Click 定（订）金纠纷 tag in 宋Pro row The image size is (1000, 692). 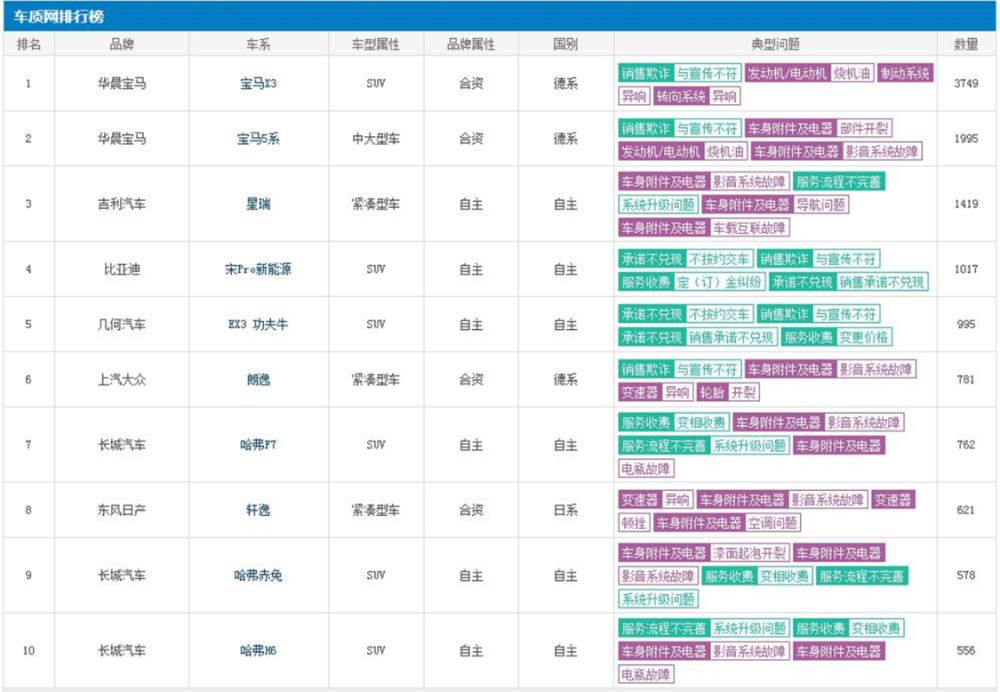click(719, 282)
